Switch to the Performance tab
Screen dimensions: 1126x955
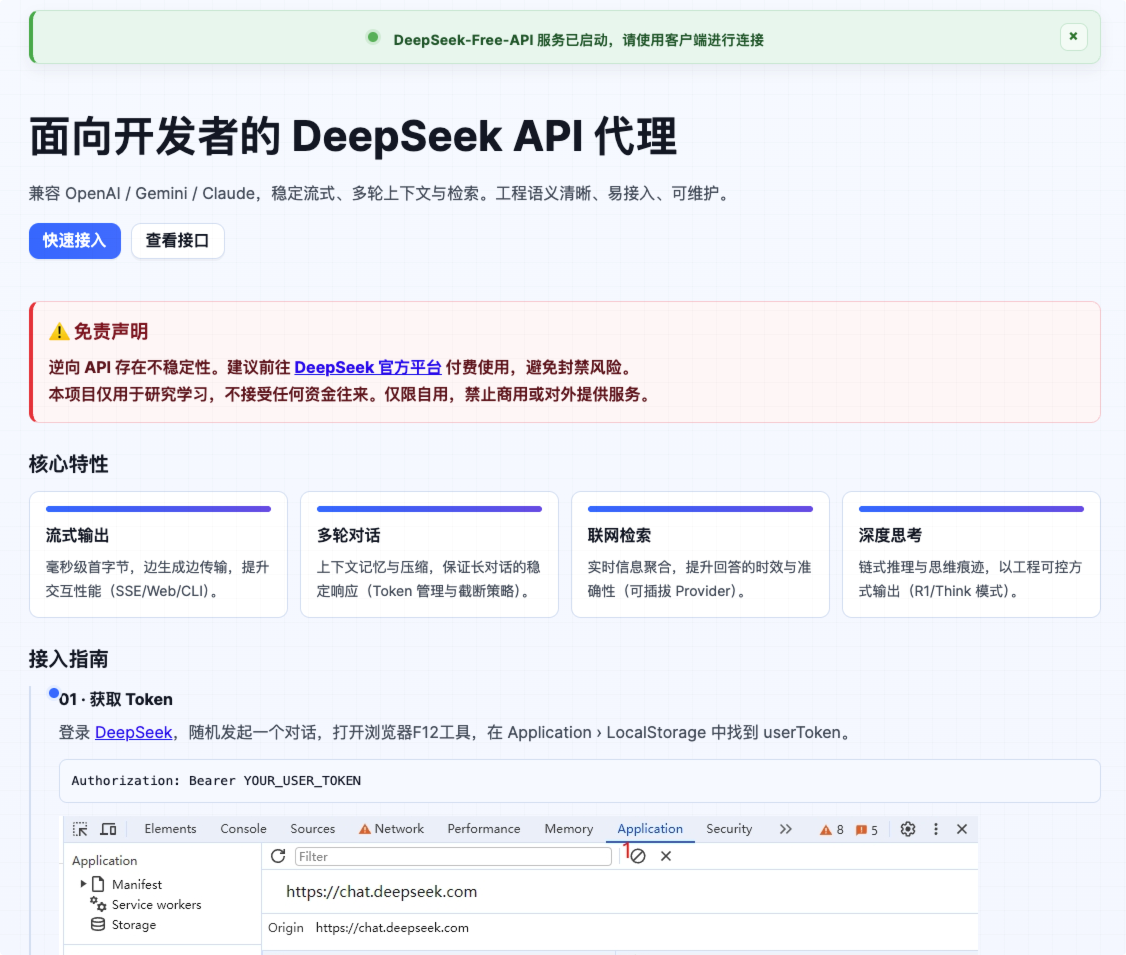483,829
